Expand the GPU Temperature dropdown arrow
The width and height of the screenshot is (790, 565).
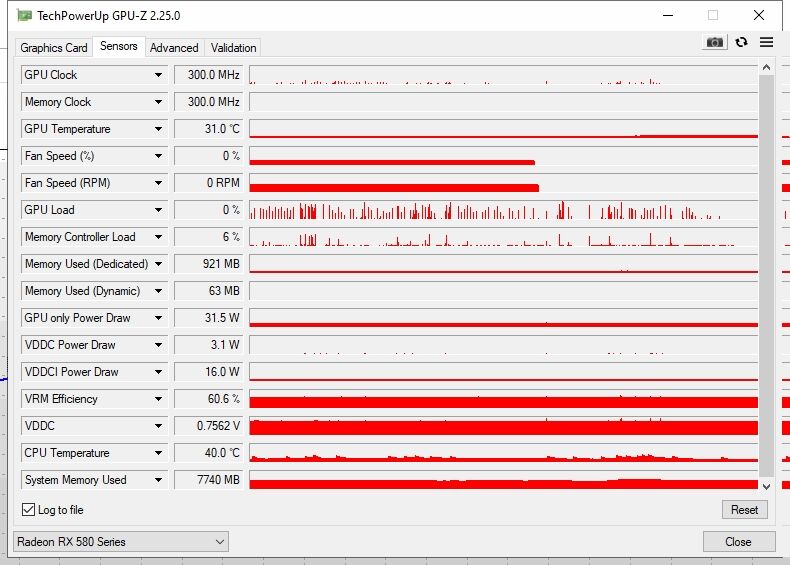[x=158, y=129]
